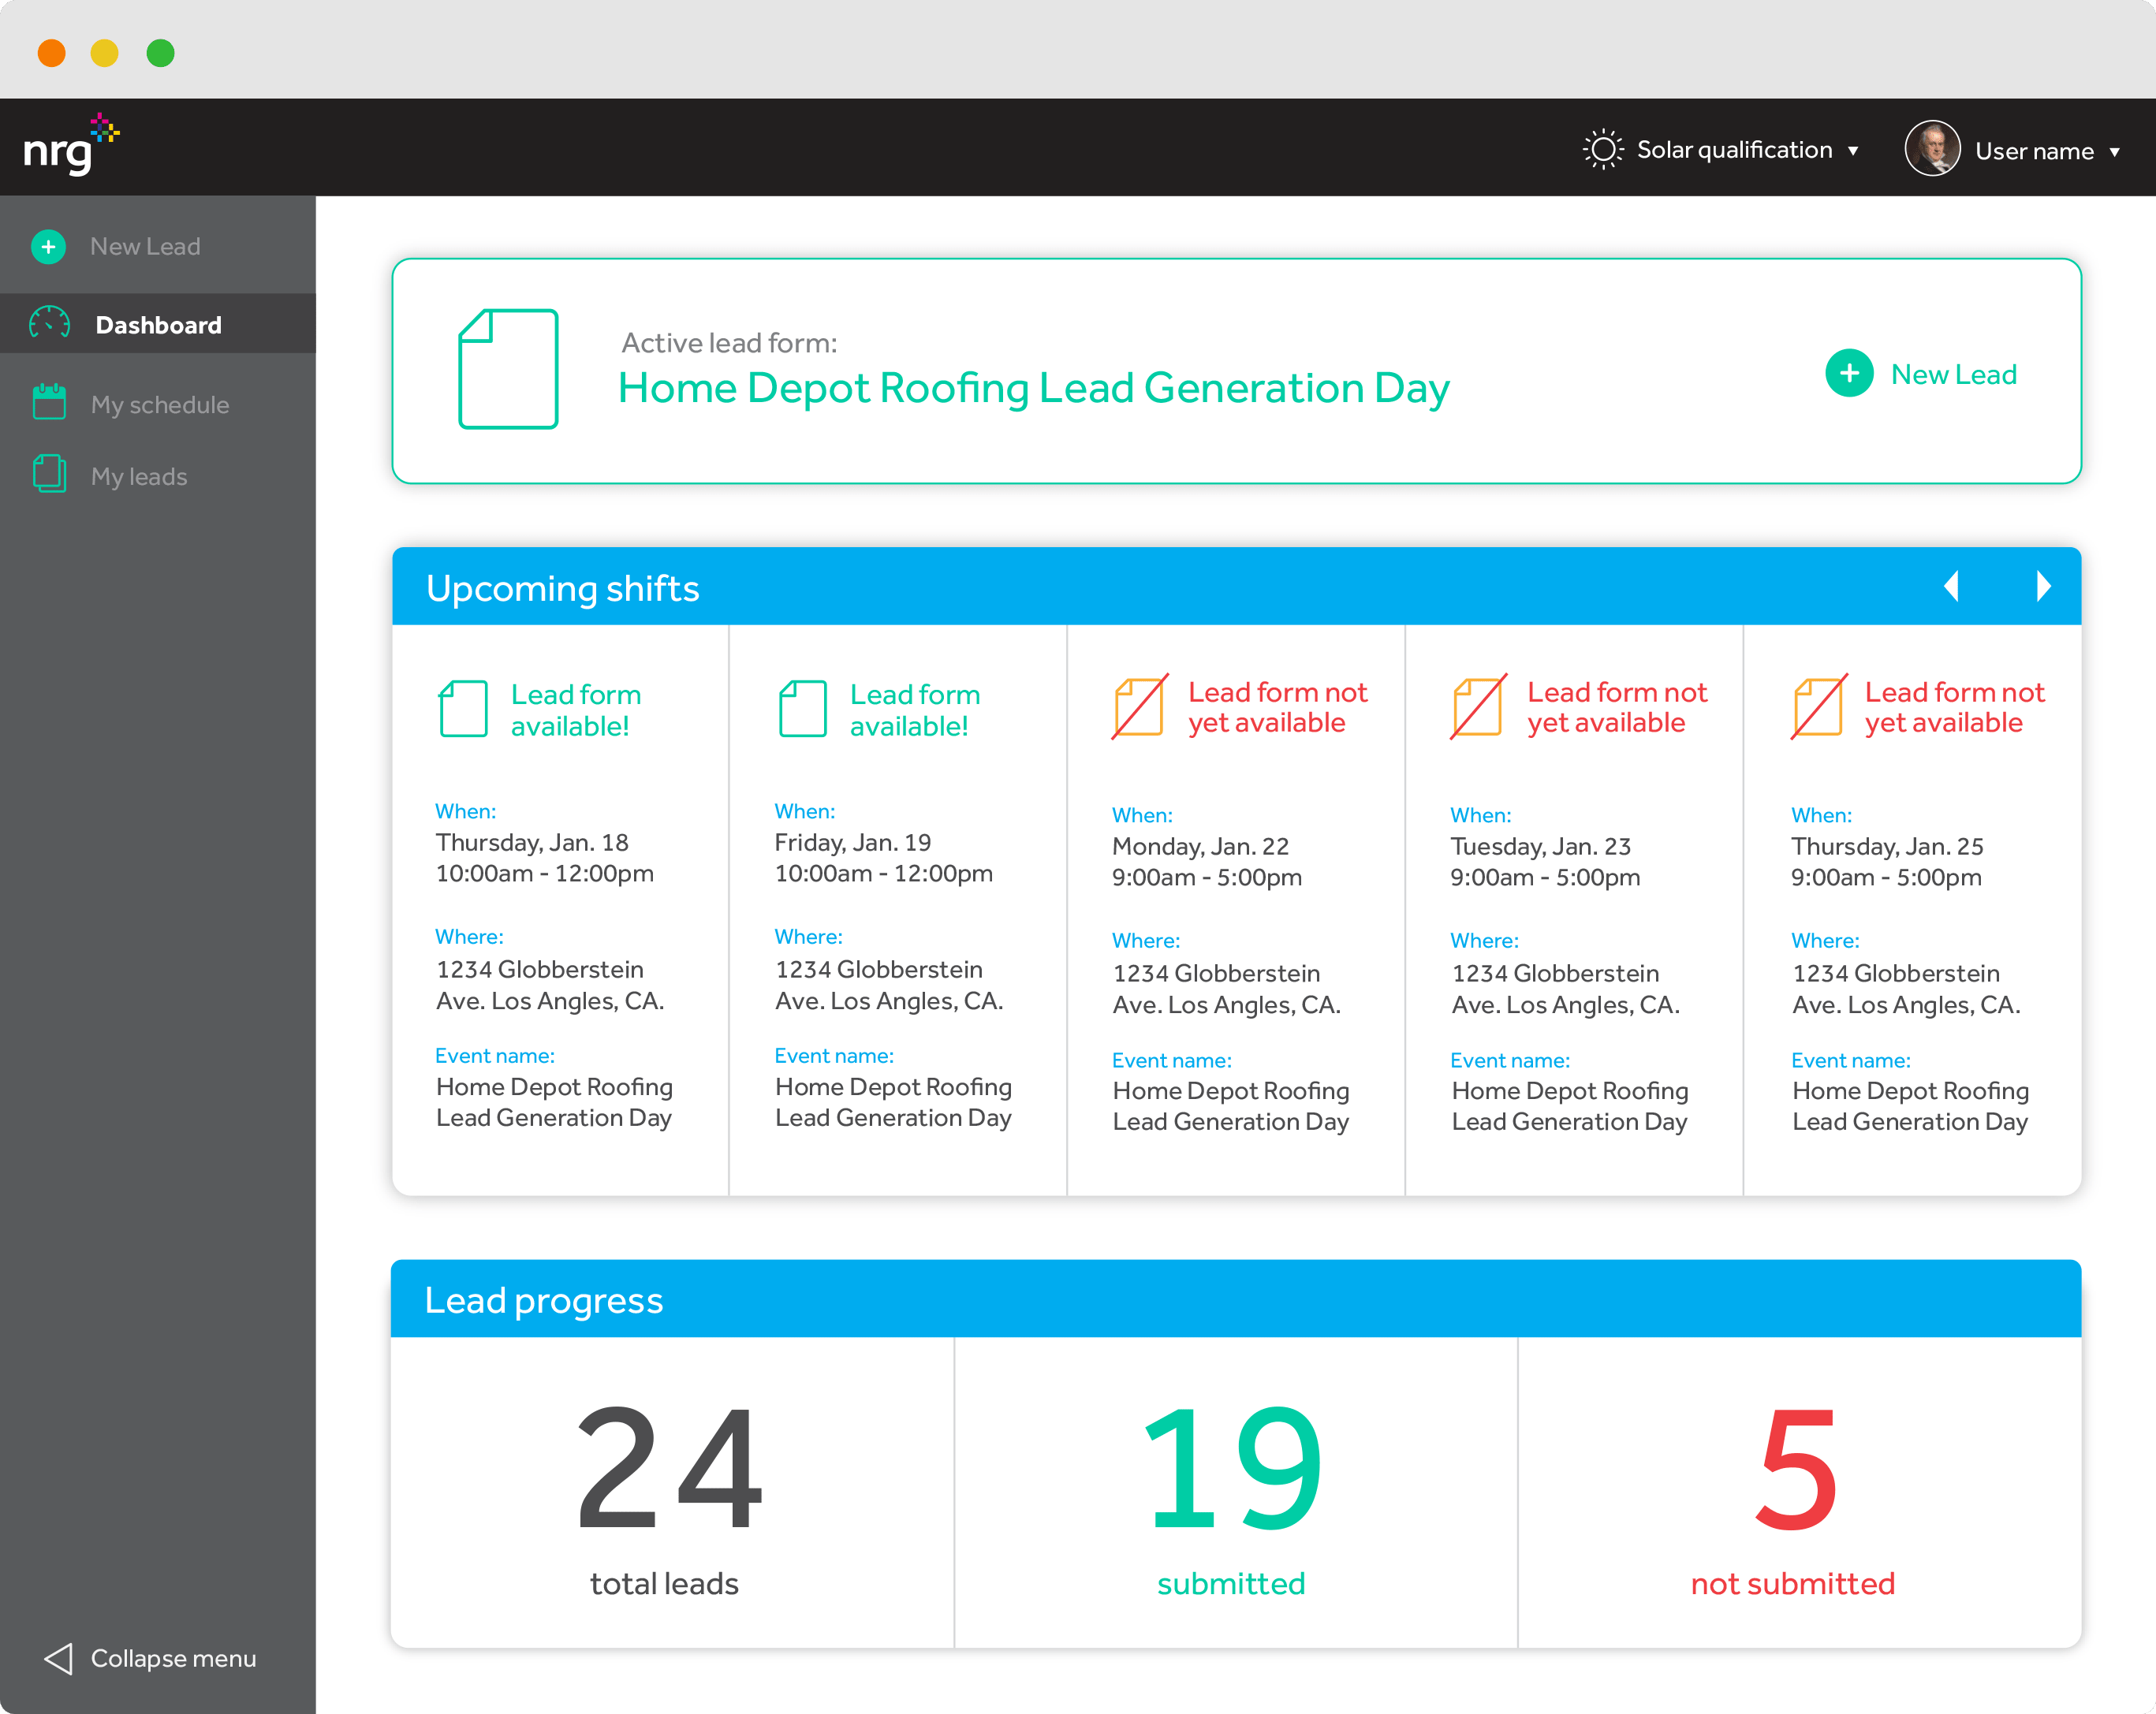This screenshot has height=1714, width=2156.
Task: Click the green plus circle in banner
Action: click(1849, 373)
